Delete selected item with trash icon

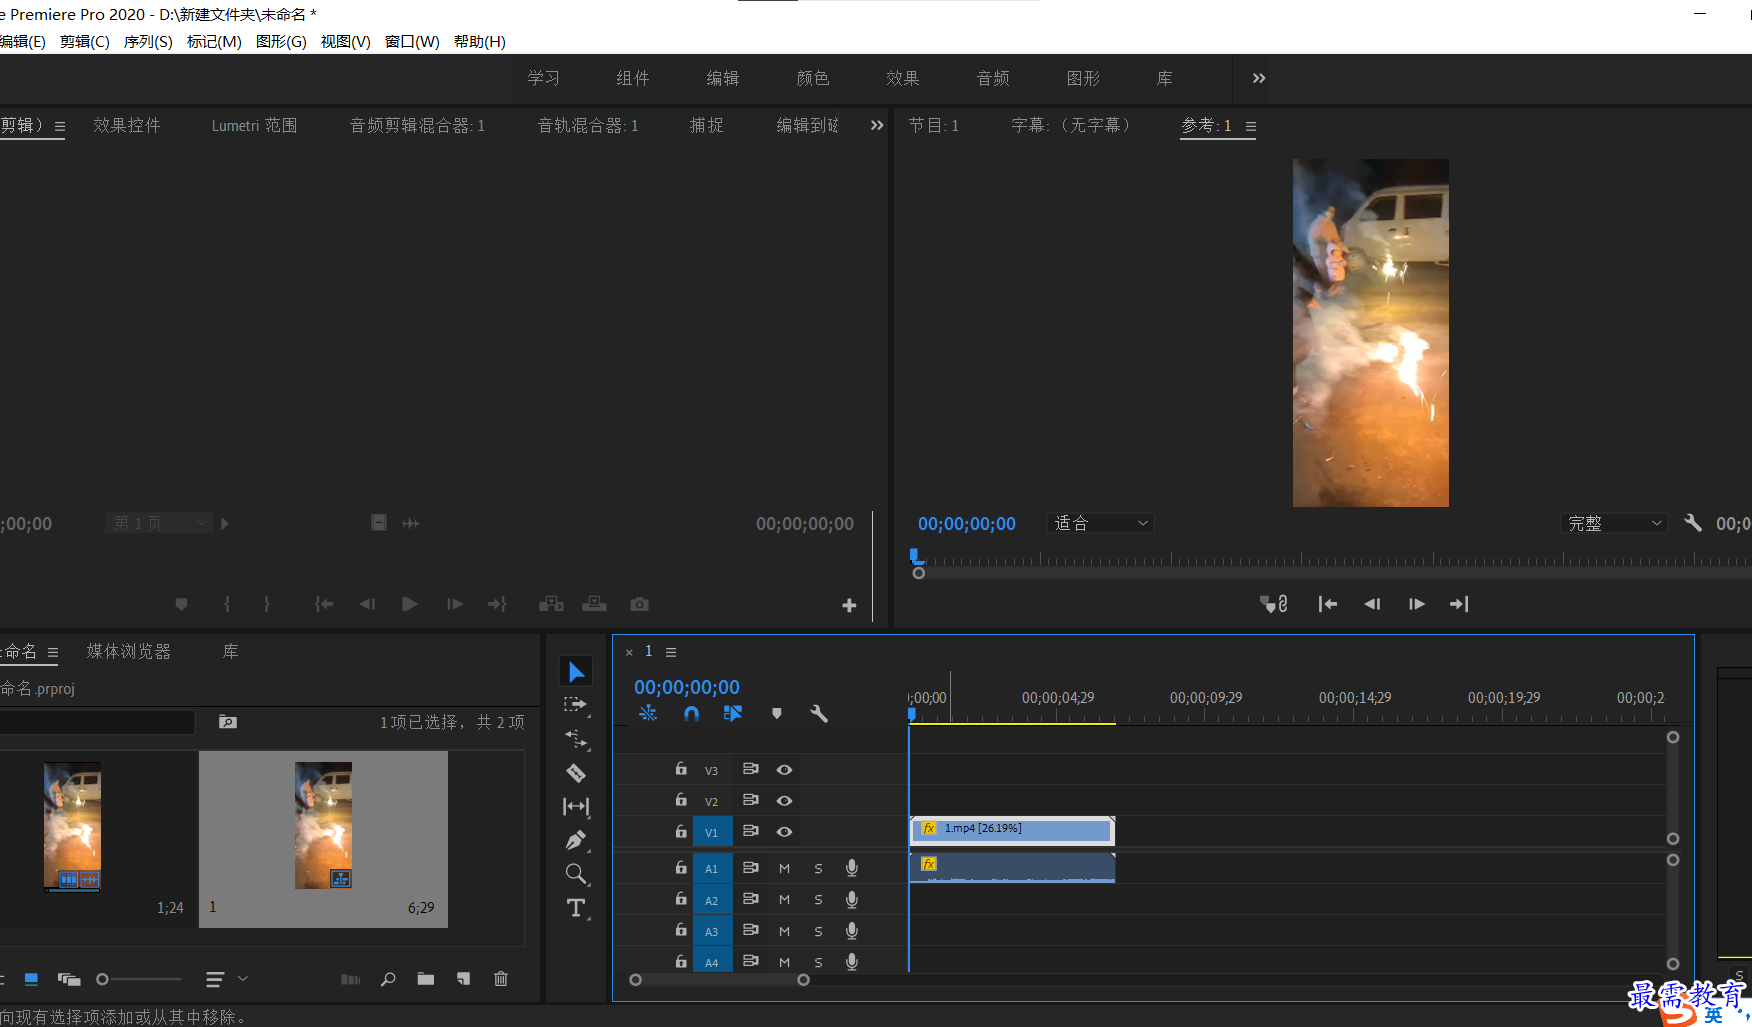click(x=501, y=979)
